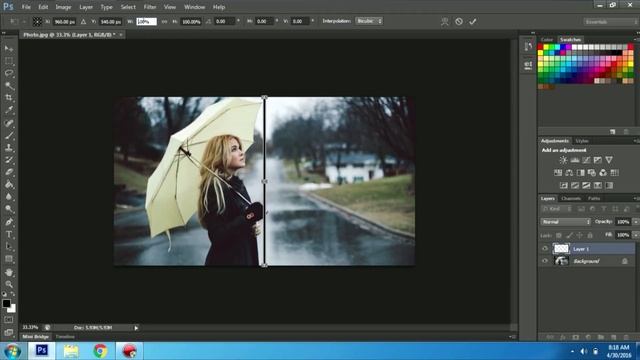
Task: Select the Paint Bucket tool
Action: [9, 184]
